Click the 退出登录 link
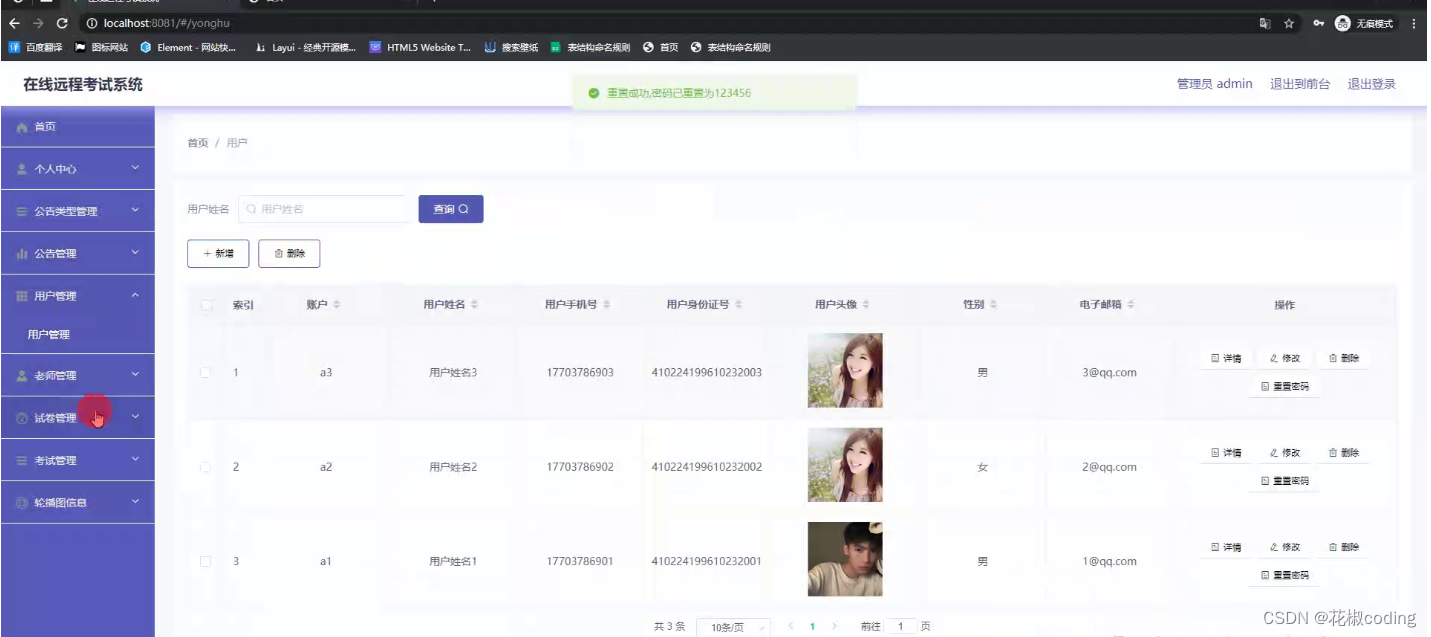1431x637 pixels. click(1371, 84)
